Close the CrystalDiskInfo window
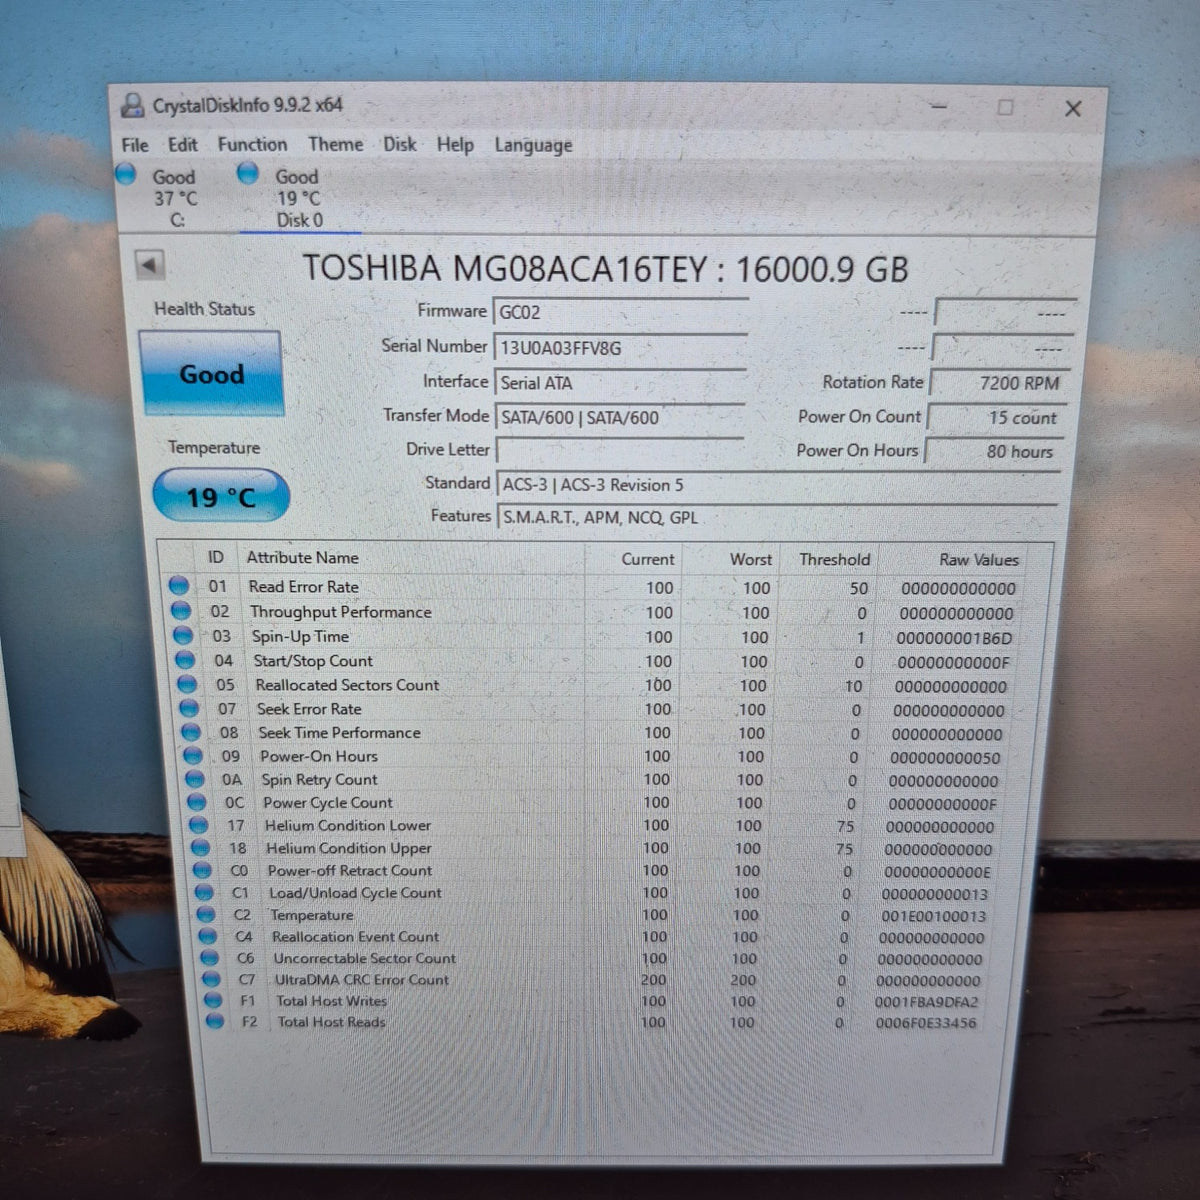1200x1200 pixels. tap(1073, 109)
